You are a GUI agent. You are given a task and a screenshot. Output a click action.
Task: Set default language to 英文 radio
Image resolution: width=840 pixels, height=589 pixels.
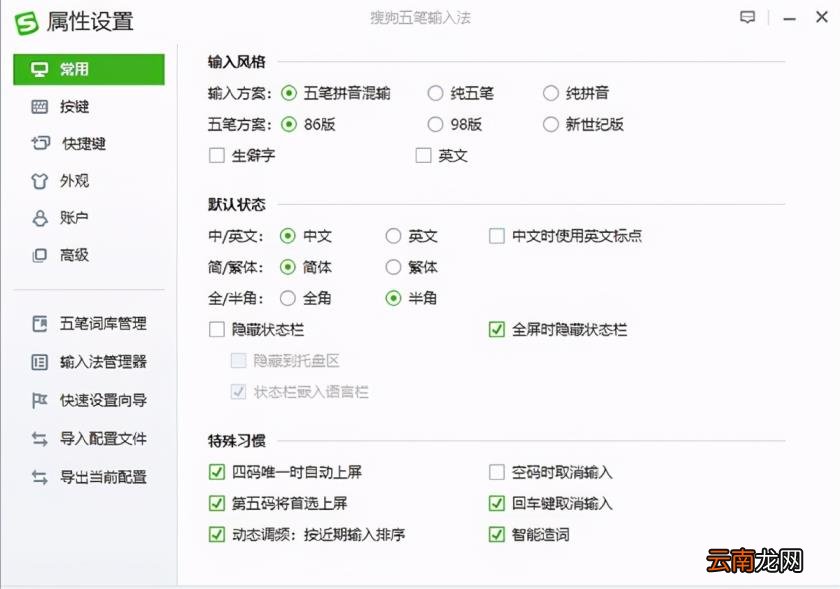(393, 236)
